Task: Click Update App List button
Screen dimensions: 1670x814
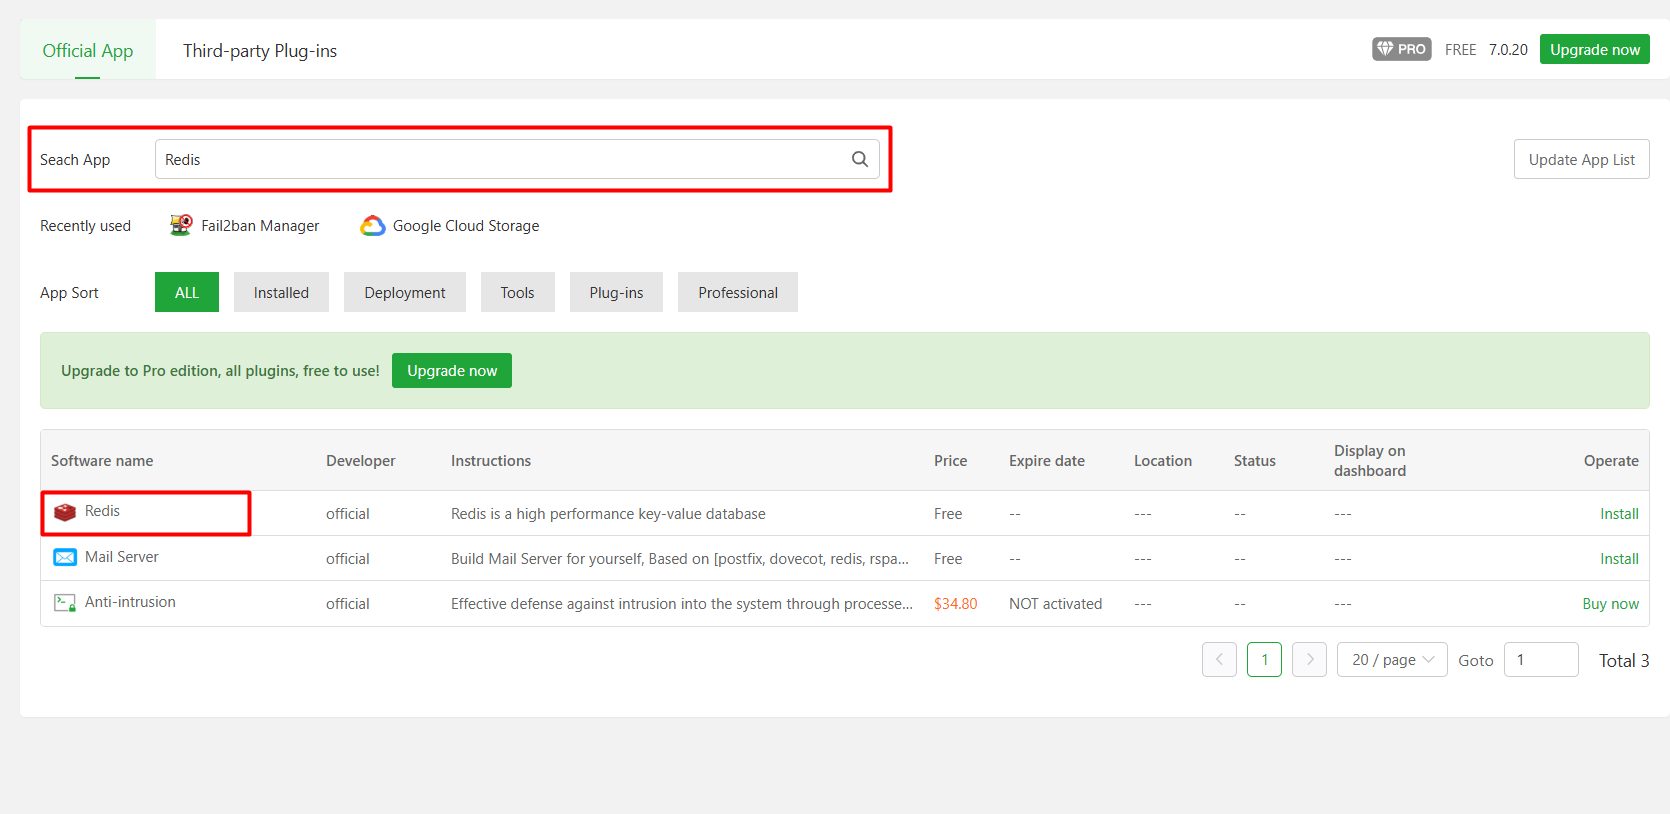Action: [1582, 159]
